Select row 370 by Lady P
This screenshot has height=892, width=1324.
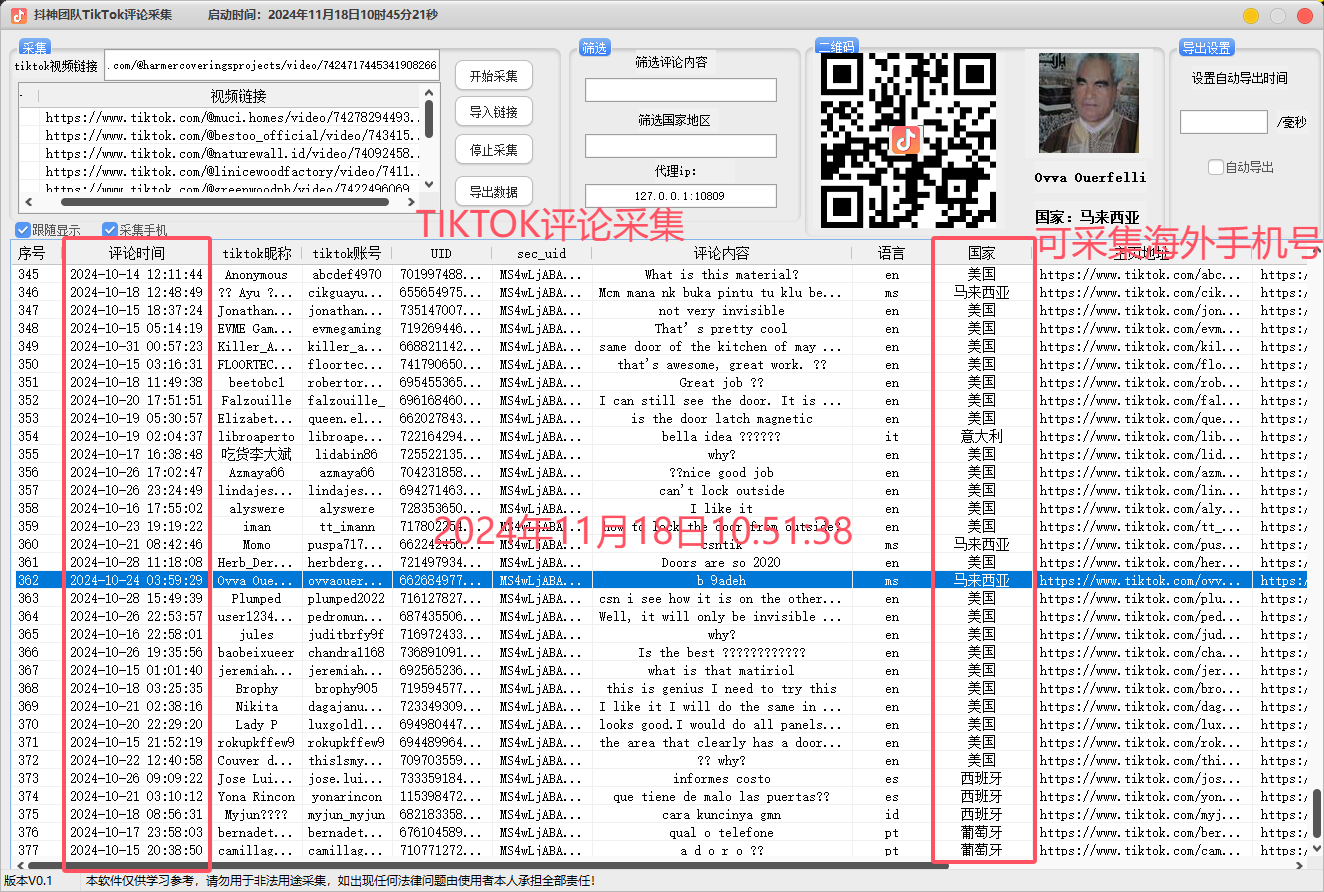pos(660,724)
